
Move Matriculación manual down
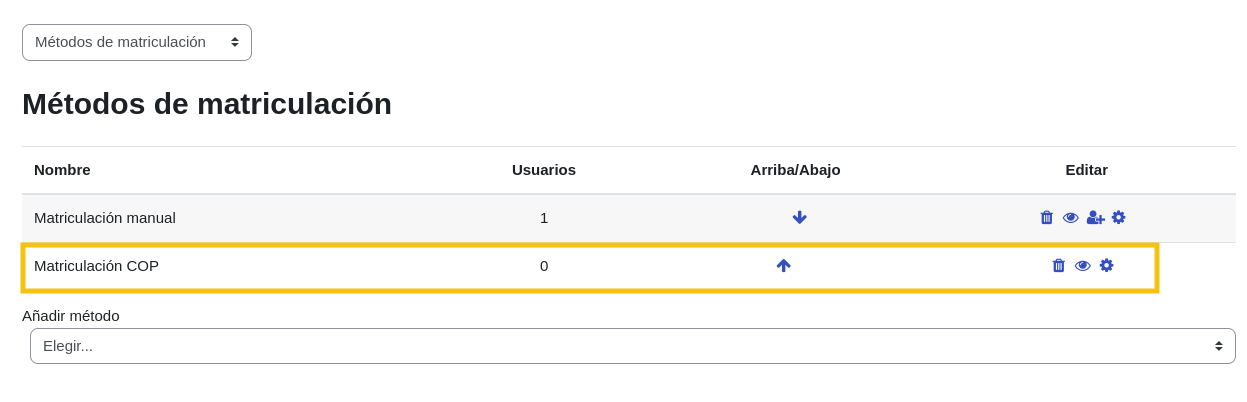pos(799,218)
